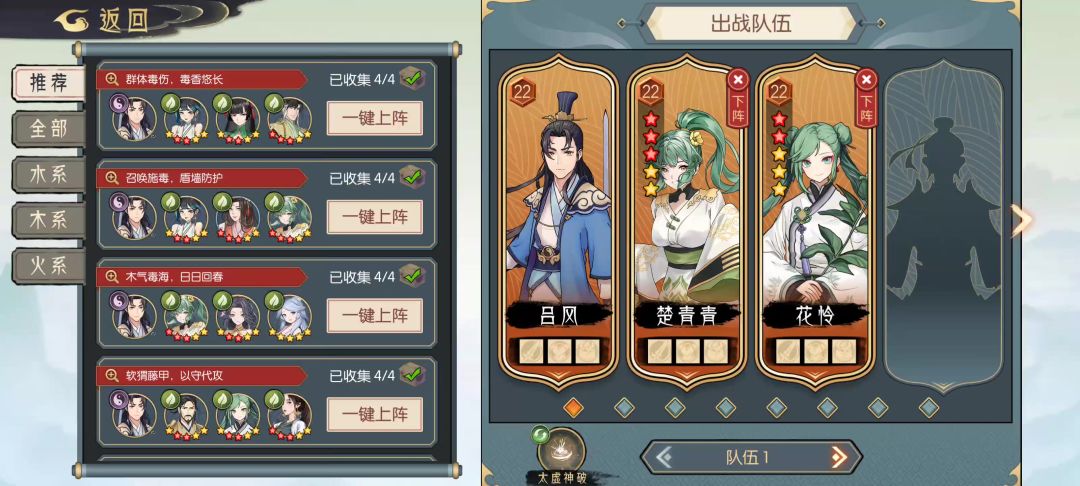Switch to the 全部 tab
Screen dimensions: 1080x486
[48, 129]
